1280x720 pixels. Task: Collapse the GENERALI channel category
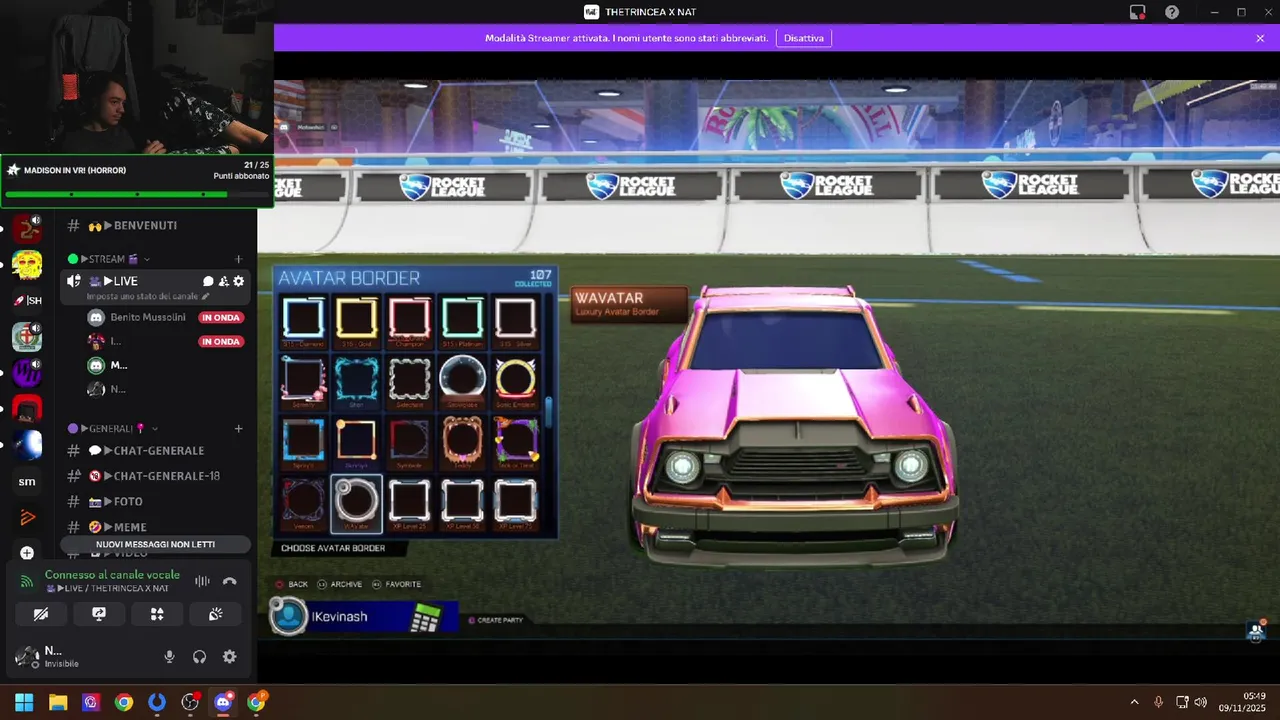coord(113,428)
